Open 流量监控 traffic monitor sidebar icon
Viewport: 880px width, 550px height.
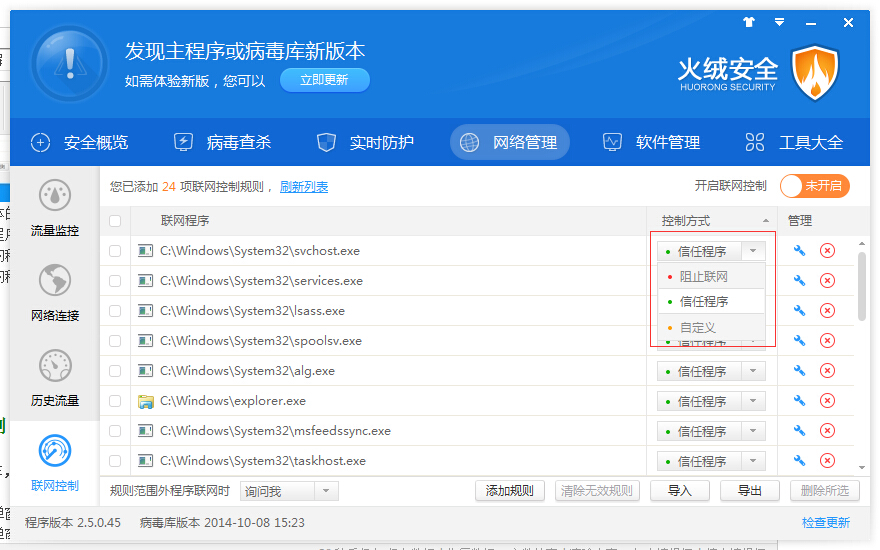point(54,207)
